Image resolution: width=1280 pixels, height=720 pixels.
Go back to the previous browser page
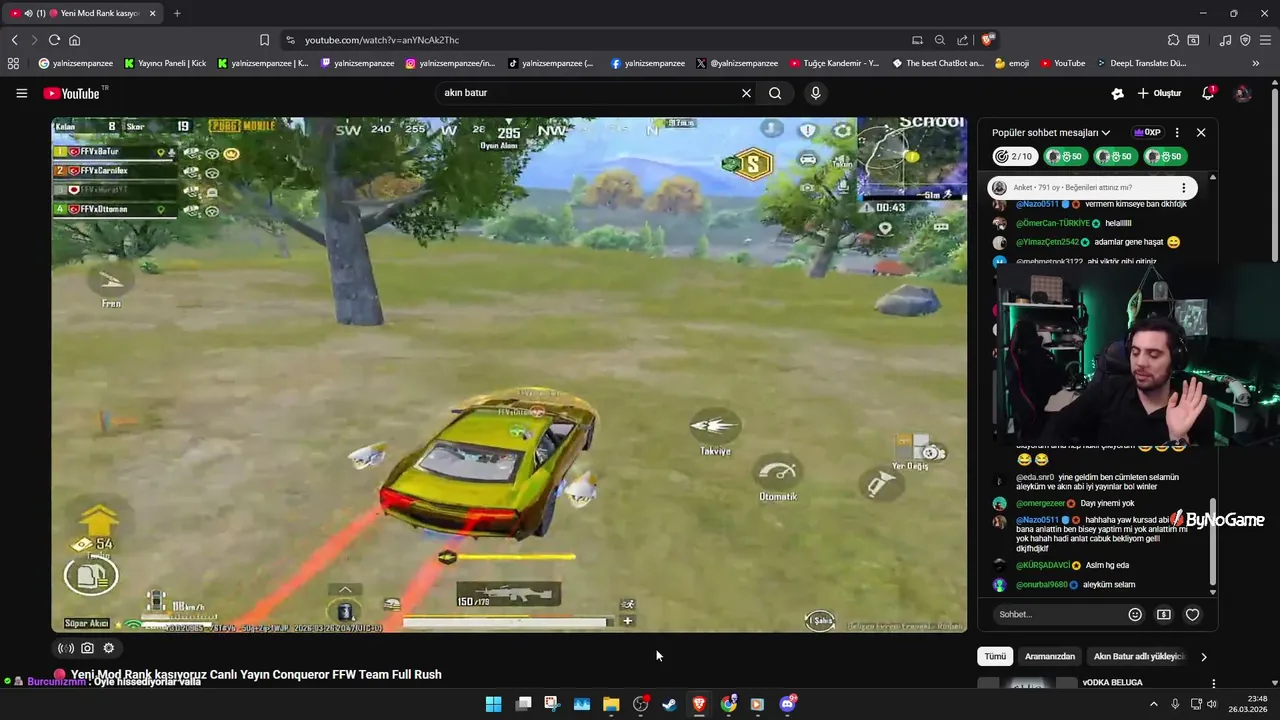(14, 40)
